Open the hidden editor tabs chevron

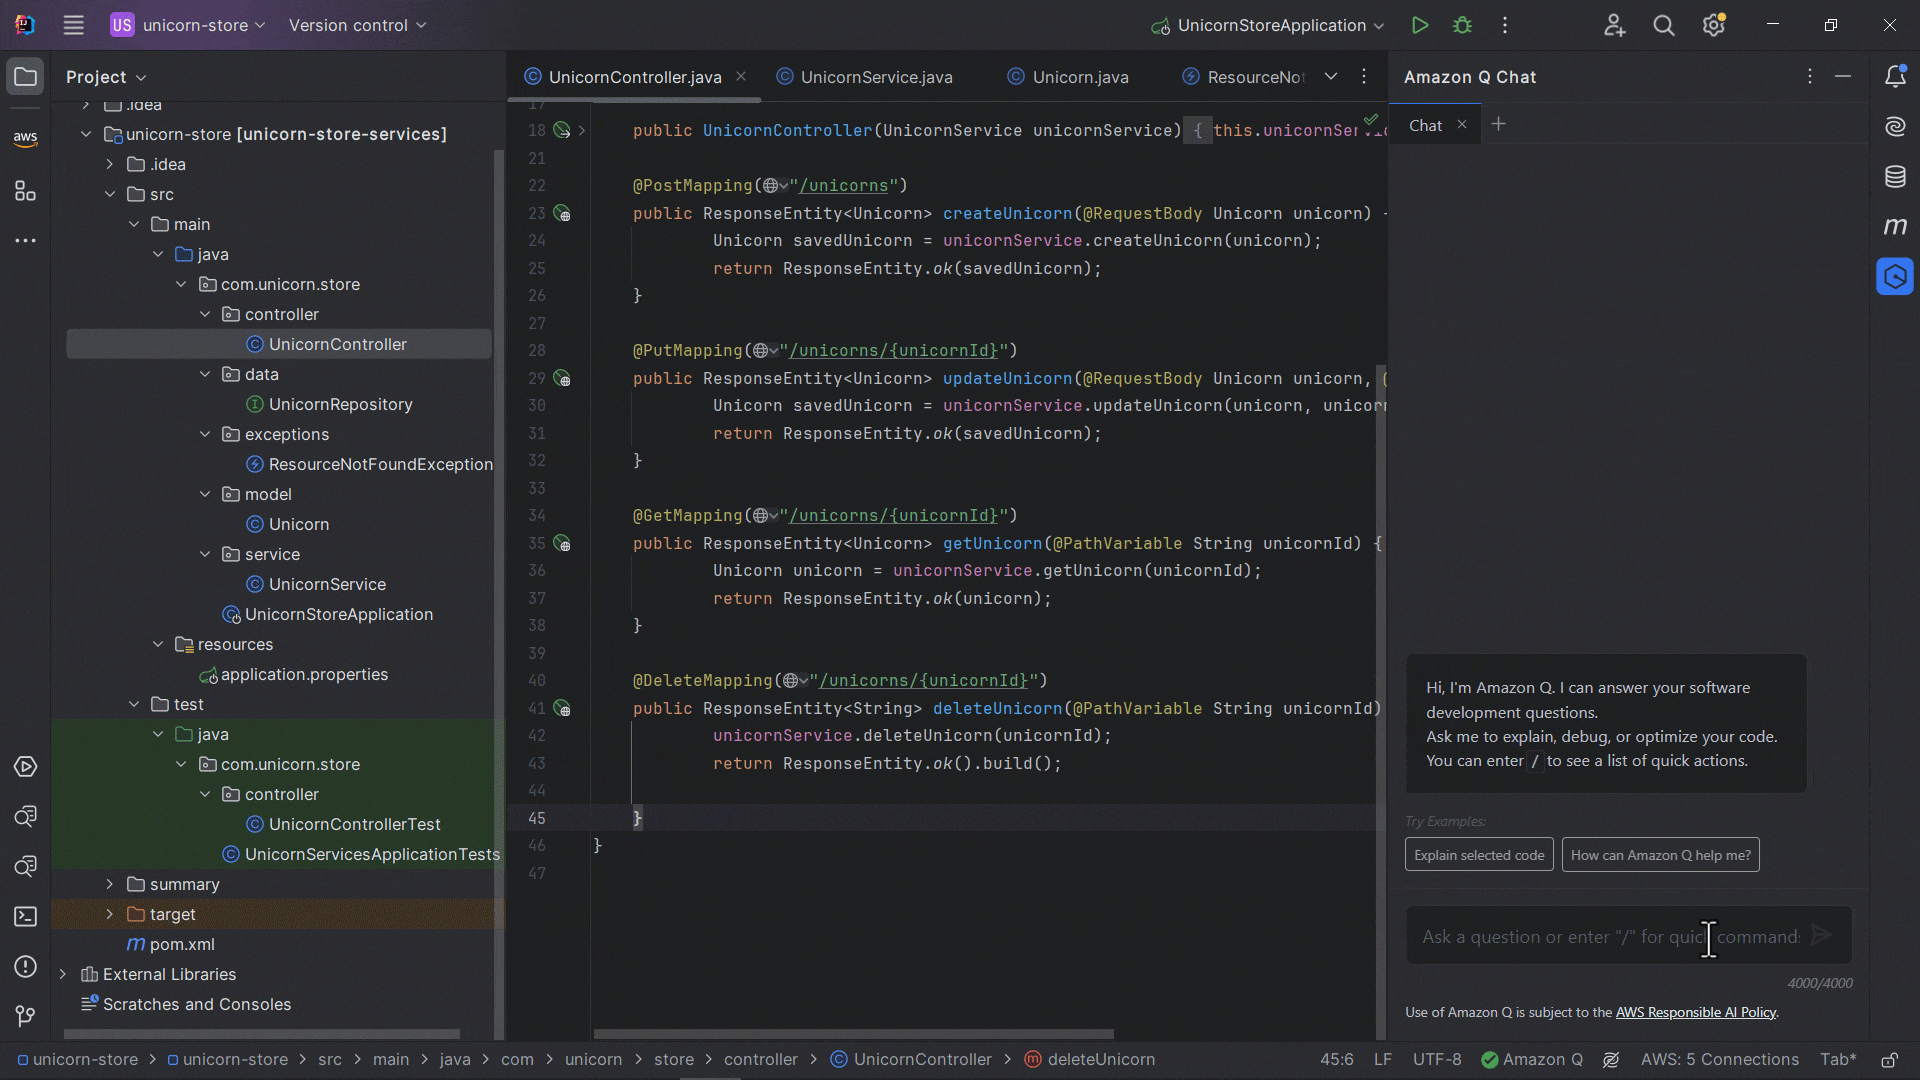pos(1331,75)
